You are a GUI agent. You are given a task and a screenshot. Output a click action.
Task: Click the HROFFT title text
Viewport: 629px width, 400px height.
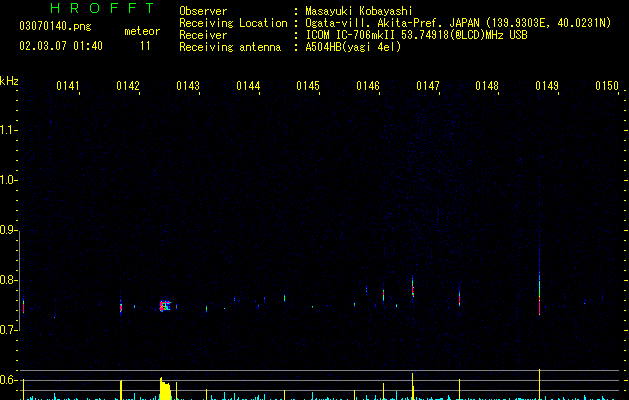tap(102, 8)
